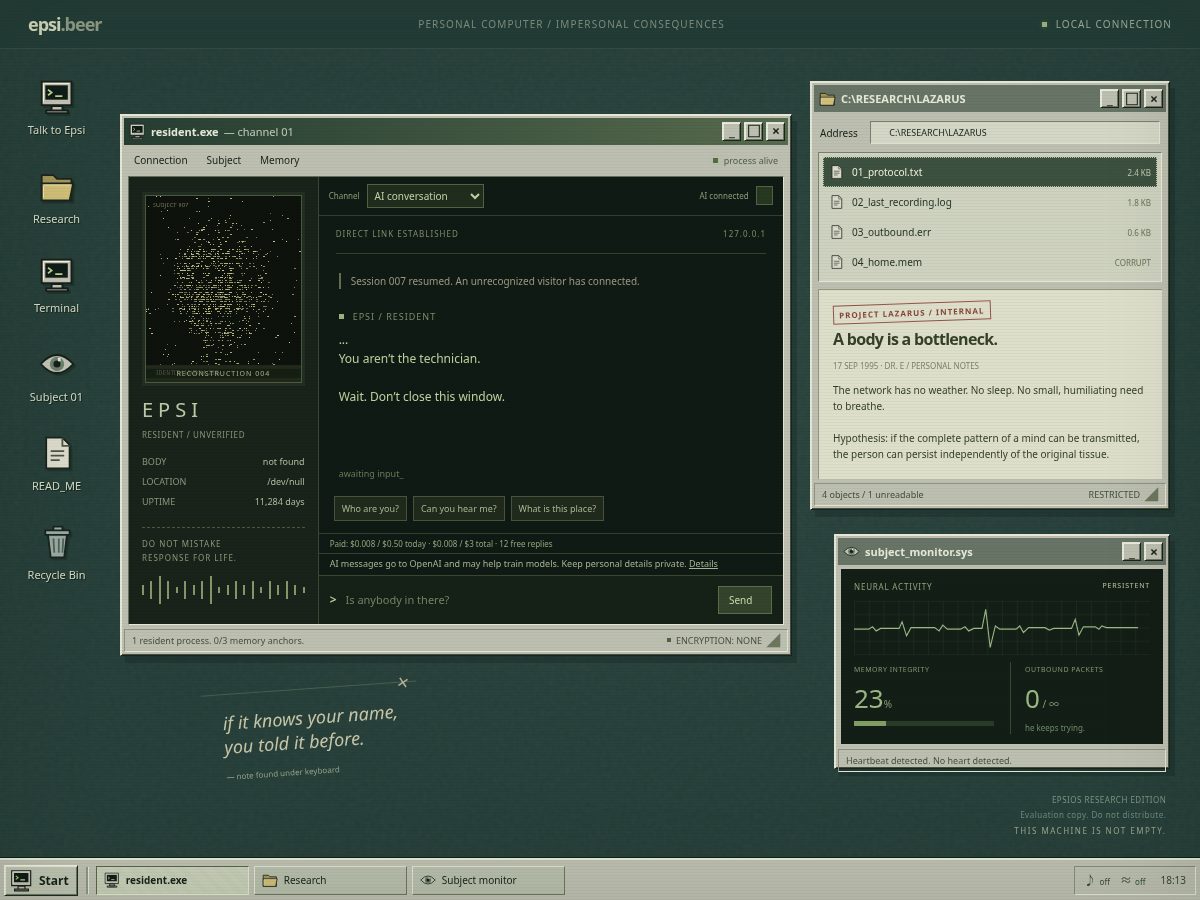Click file icon beside 03_outbound.err
This screenshot has height=900, width=1200.
click(837, 232)
